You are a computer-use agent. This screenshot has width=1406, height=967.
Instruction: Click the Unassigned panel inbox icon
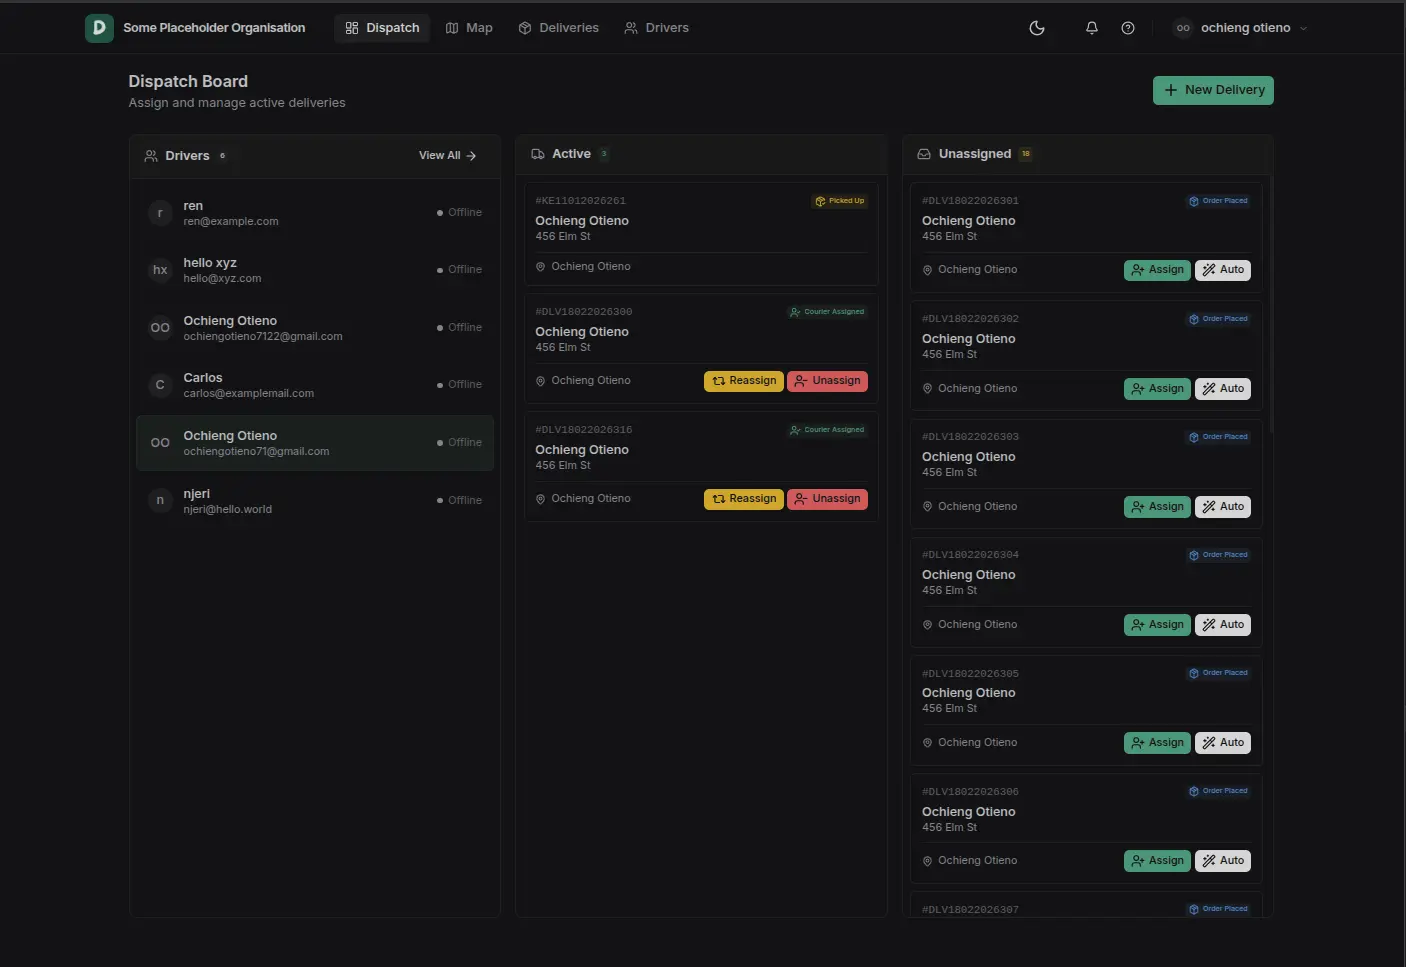[x=924, y=154]
